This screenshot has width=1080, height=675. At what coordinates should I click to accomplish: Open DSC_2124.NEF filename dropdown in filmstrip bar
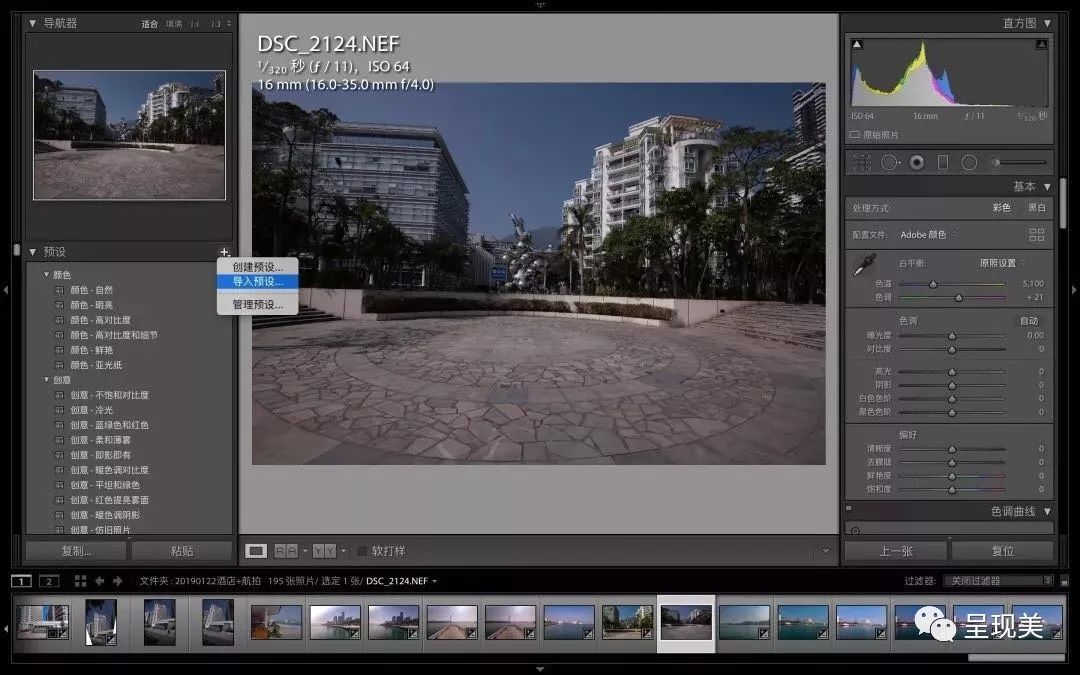(x=401, y=581)
